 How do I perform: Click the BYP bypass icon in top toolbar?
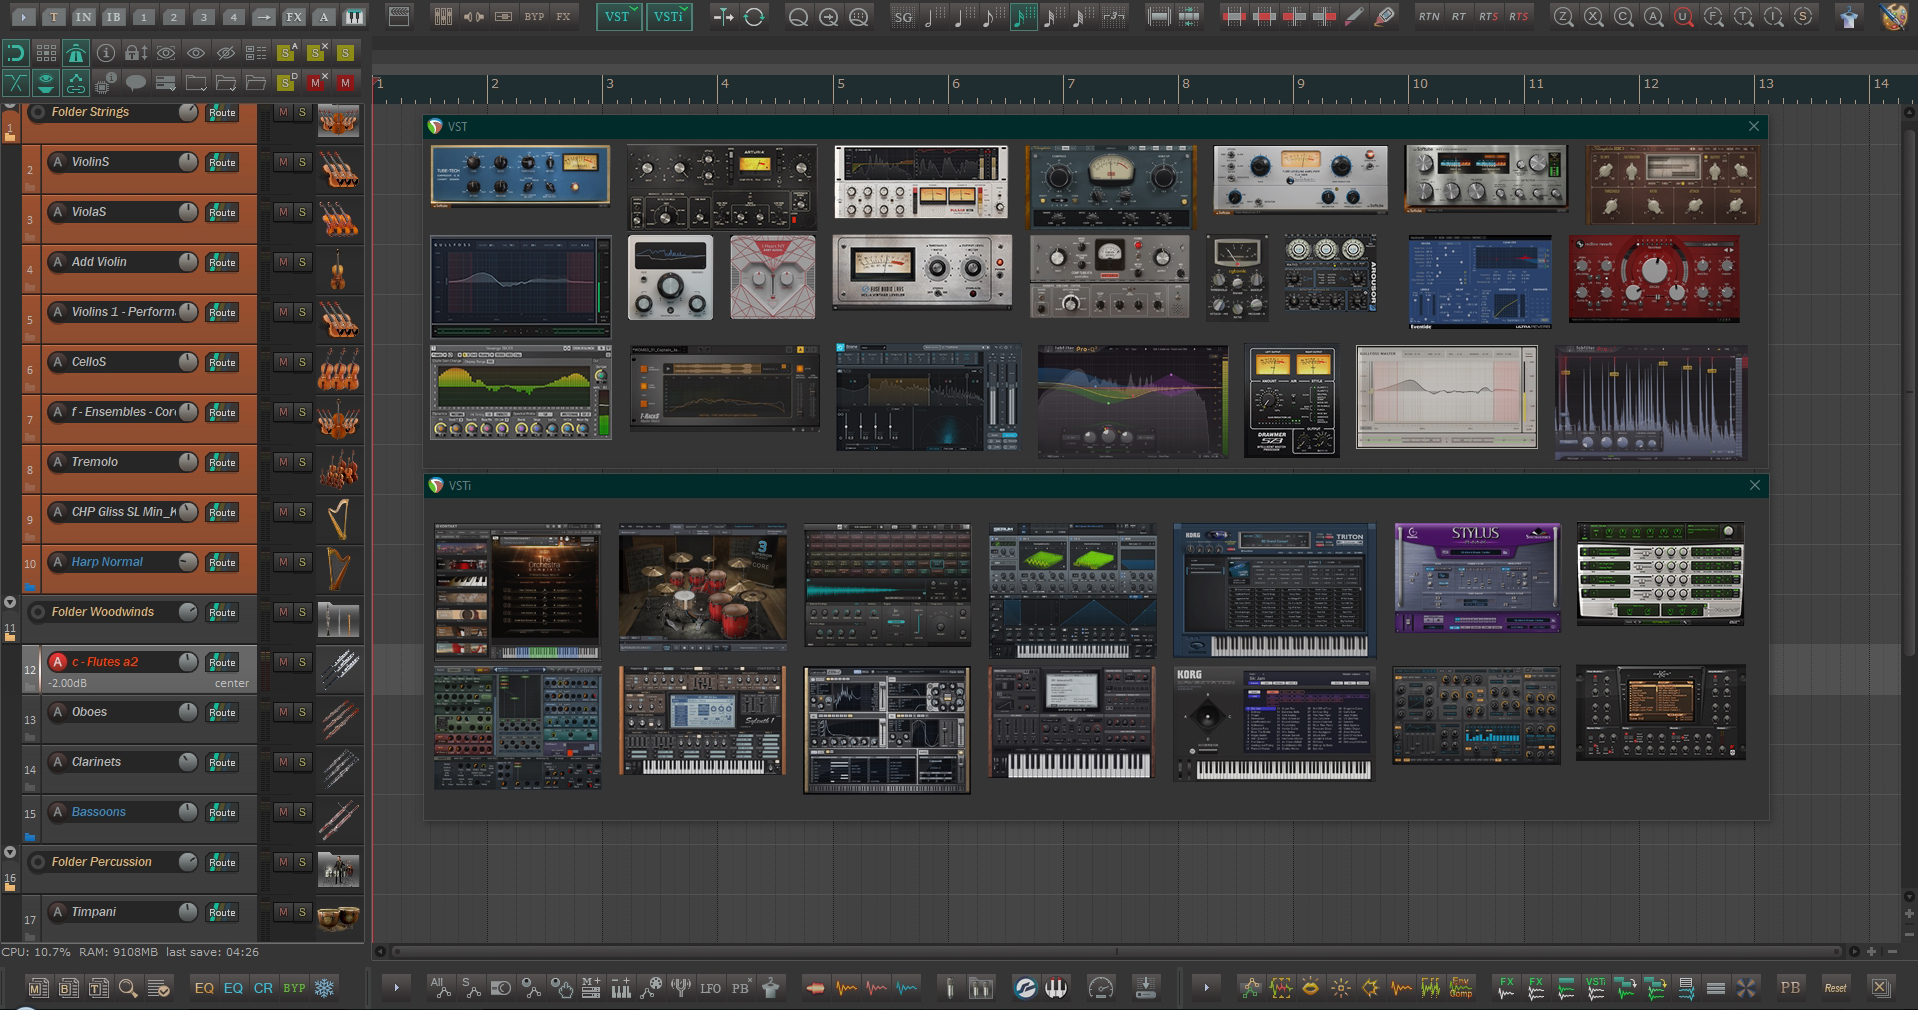click(x=534, y=17)
